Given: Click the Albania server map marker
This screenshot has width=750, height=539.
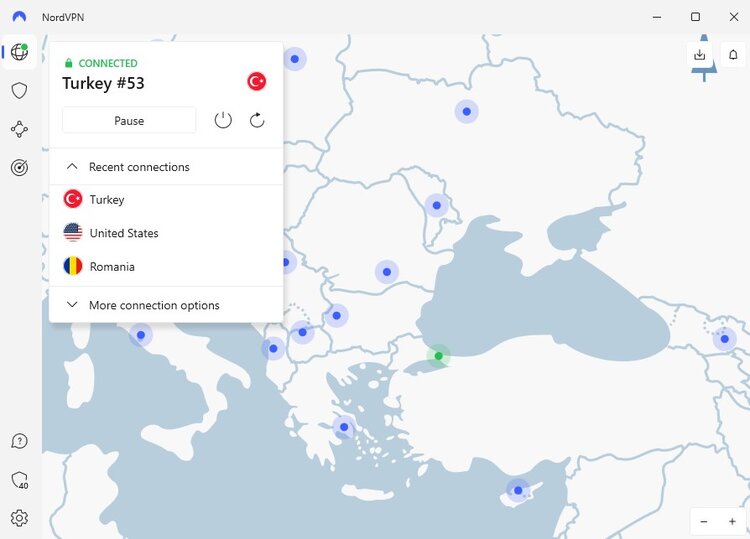Looking at the screenshot, I should [273, 349].
